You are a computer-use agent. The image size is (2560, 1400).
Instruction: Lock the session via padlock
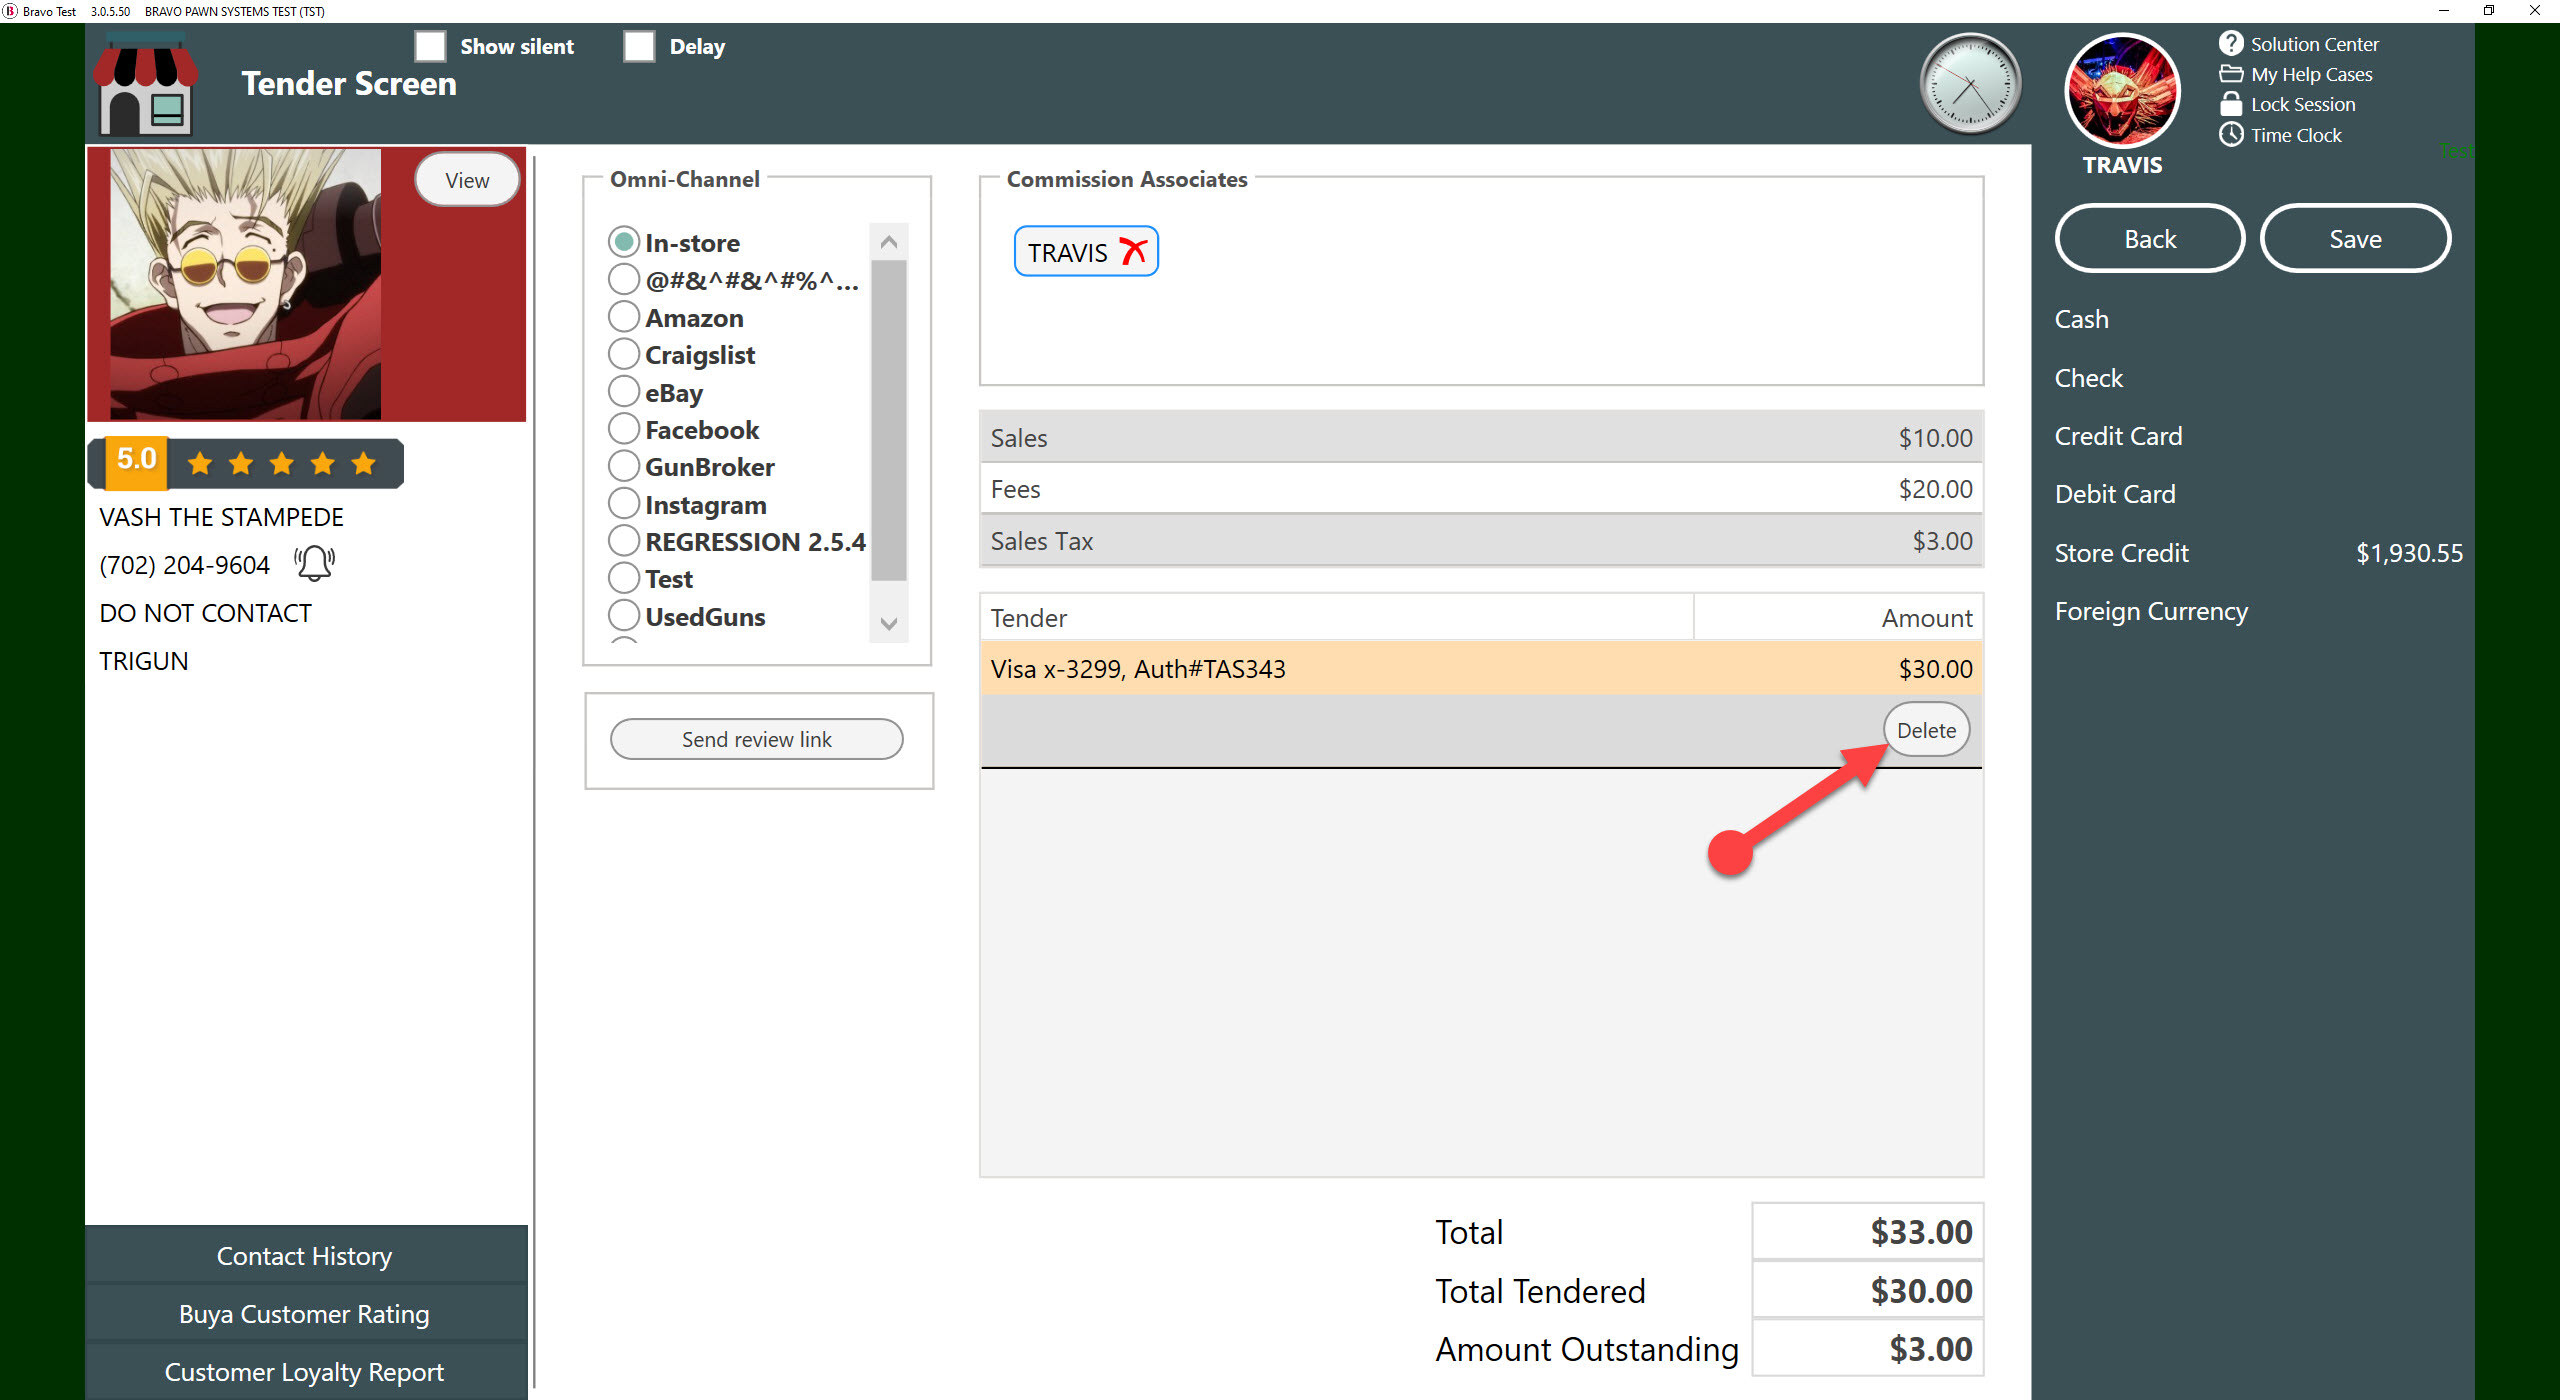2231,104
